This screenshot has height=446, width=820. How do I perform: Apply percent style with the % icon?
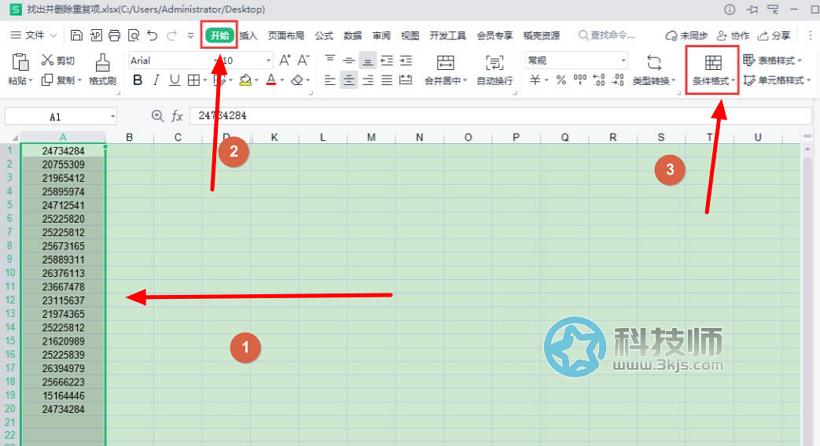click(561, 80)
